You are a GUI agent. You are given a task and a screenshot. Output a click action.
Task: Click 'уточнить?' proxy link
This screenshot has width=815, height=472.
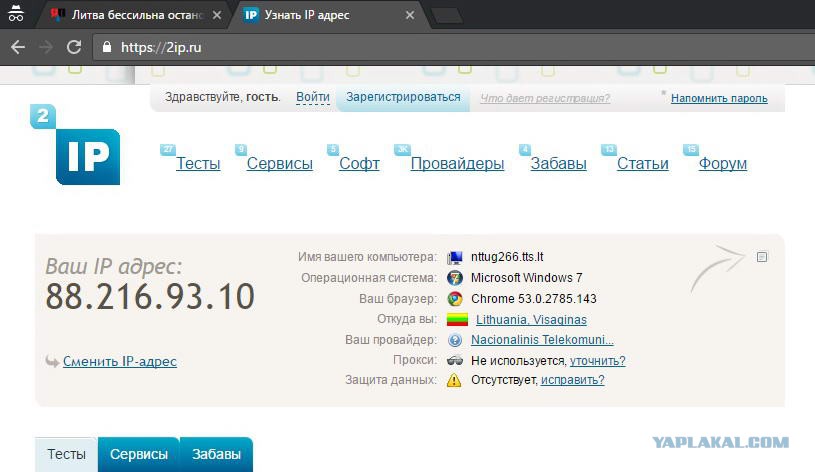tap(598, 361)
